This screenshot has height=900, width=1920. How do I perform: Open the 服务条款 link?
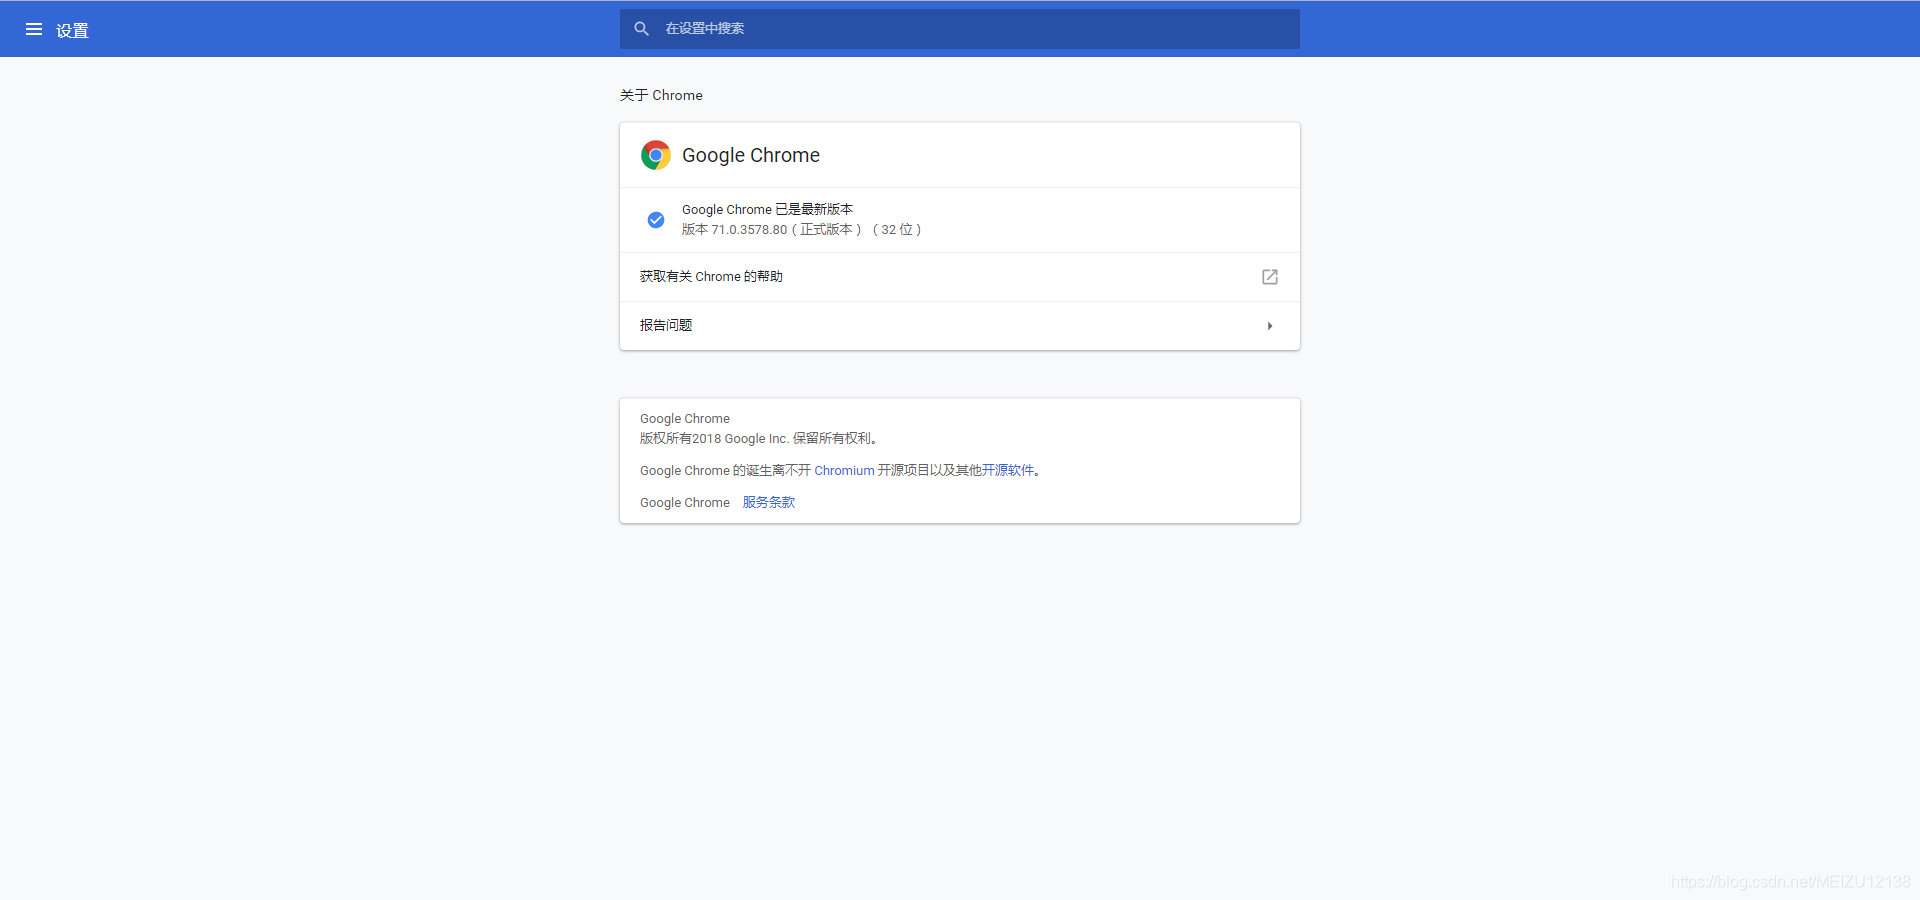[769, 503]
